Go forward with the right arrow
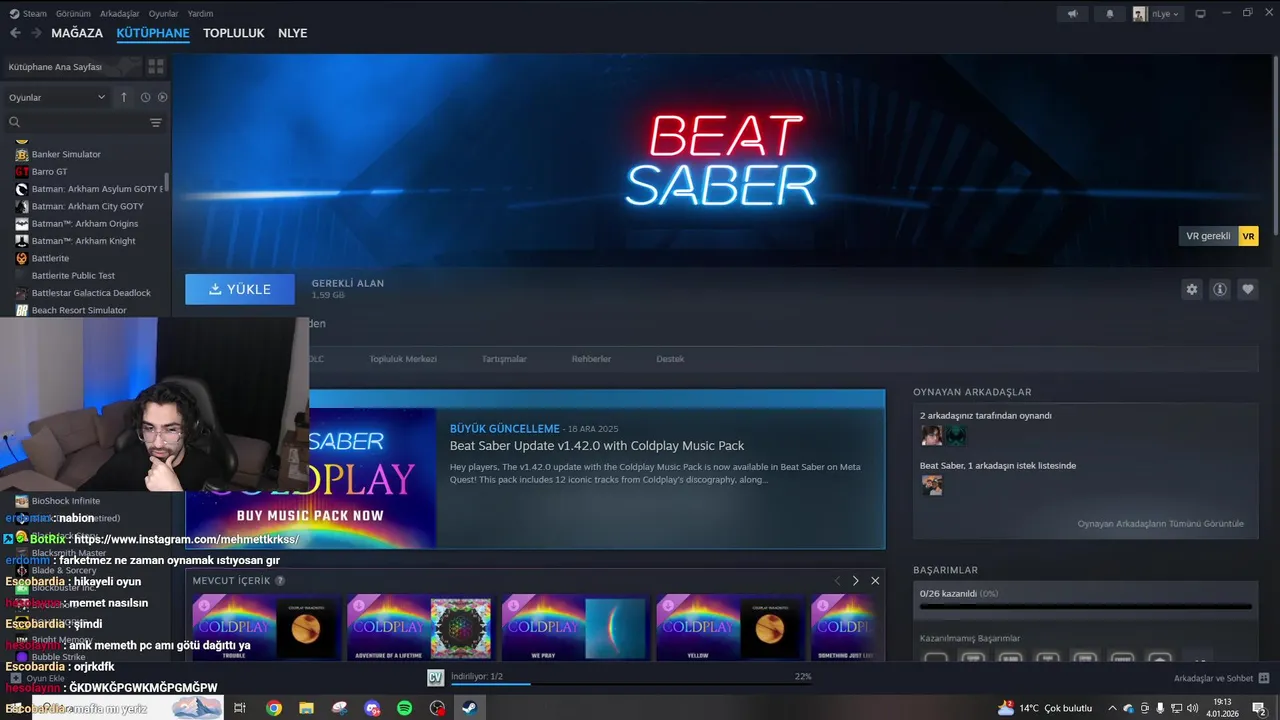This screenshot has width=1280, height=720. pos(36,33)
